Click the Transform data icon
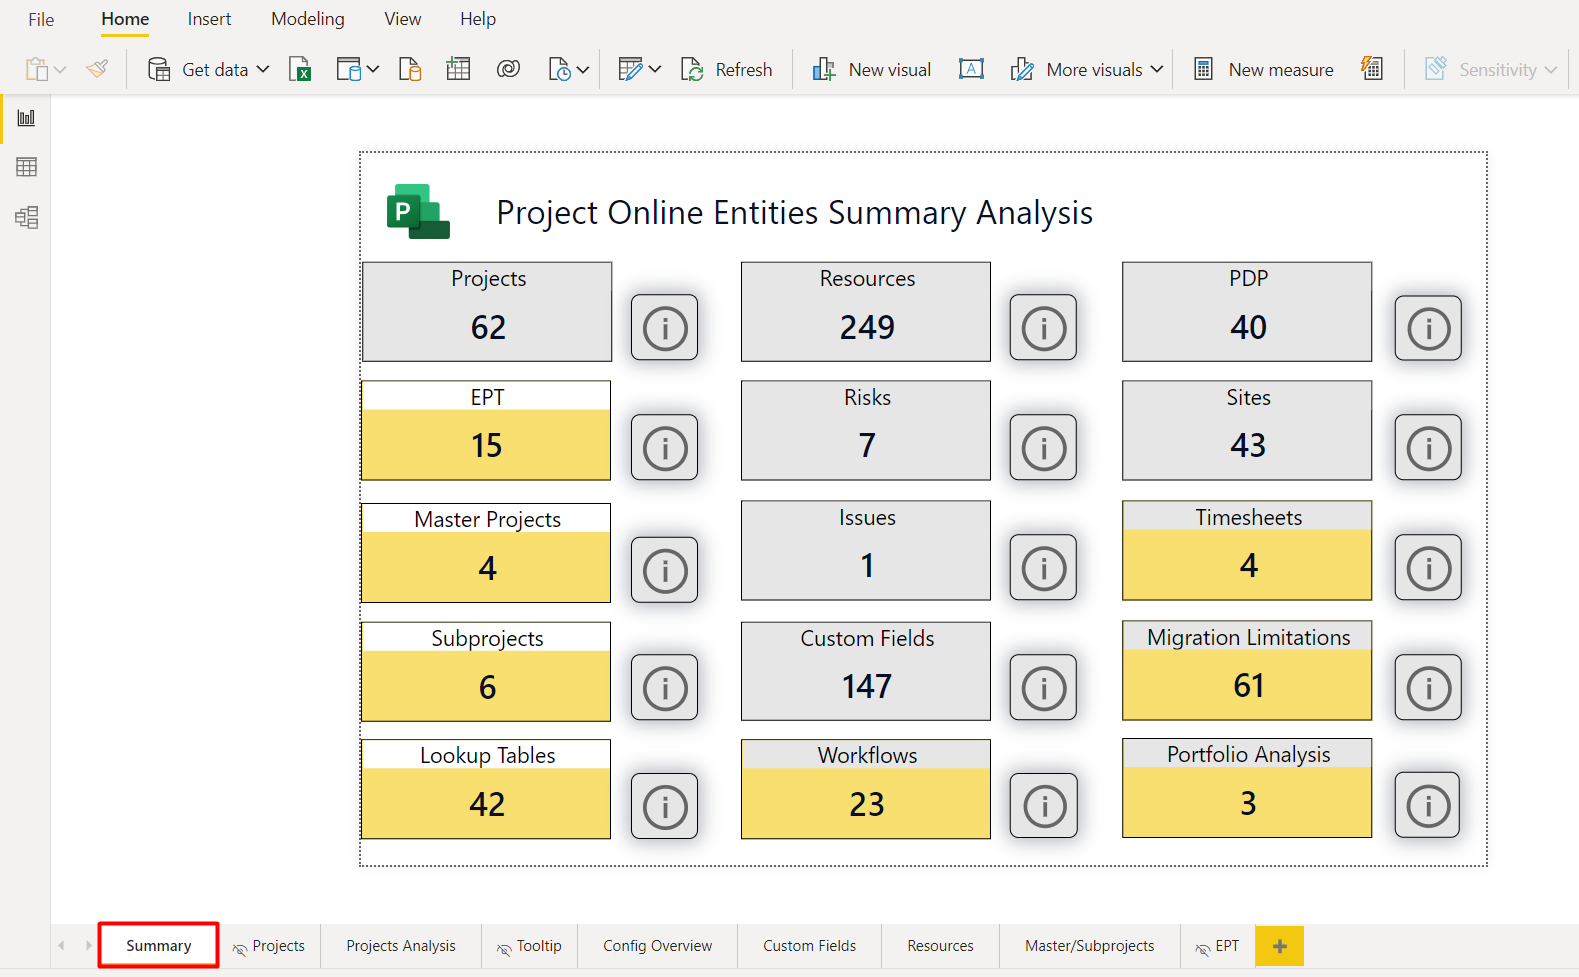Screen dimensions: 1579x977 (631, 69)
